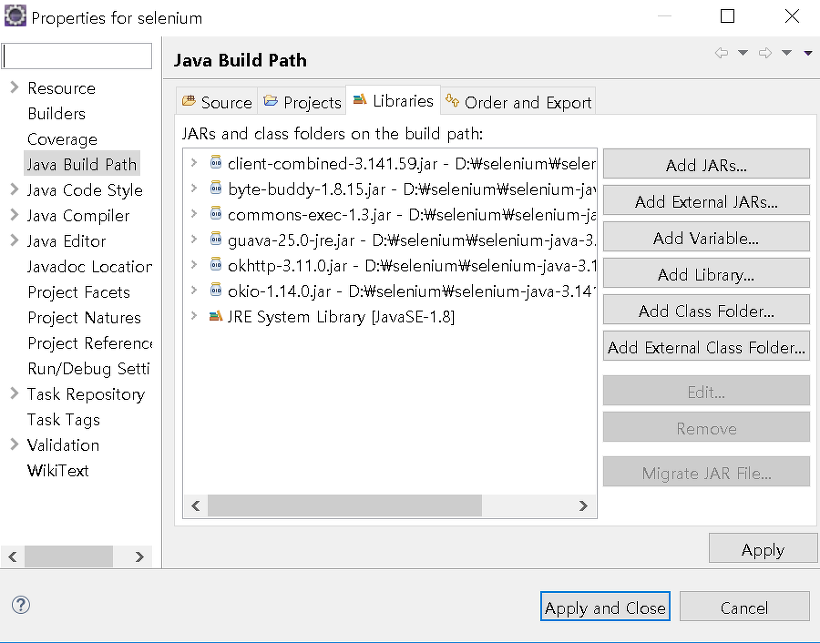
Task: Select WikiText category
Action: [58, 470]
